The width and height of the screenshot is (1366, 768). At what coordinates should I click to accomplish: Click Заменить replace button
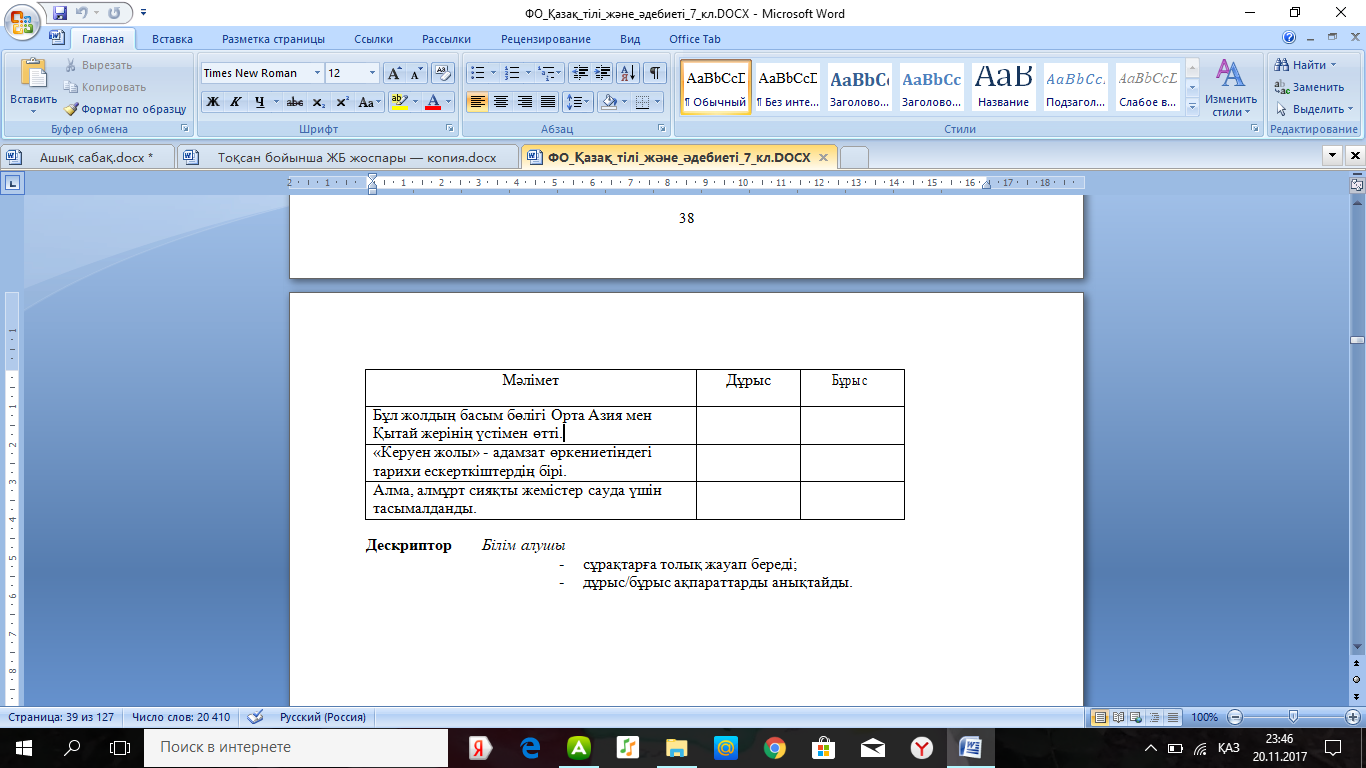coord(1309,87)
